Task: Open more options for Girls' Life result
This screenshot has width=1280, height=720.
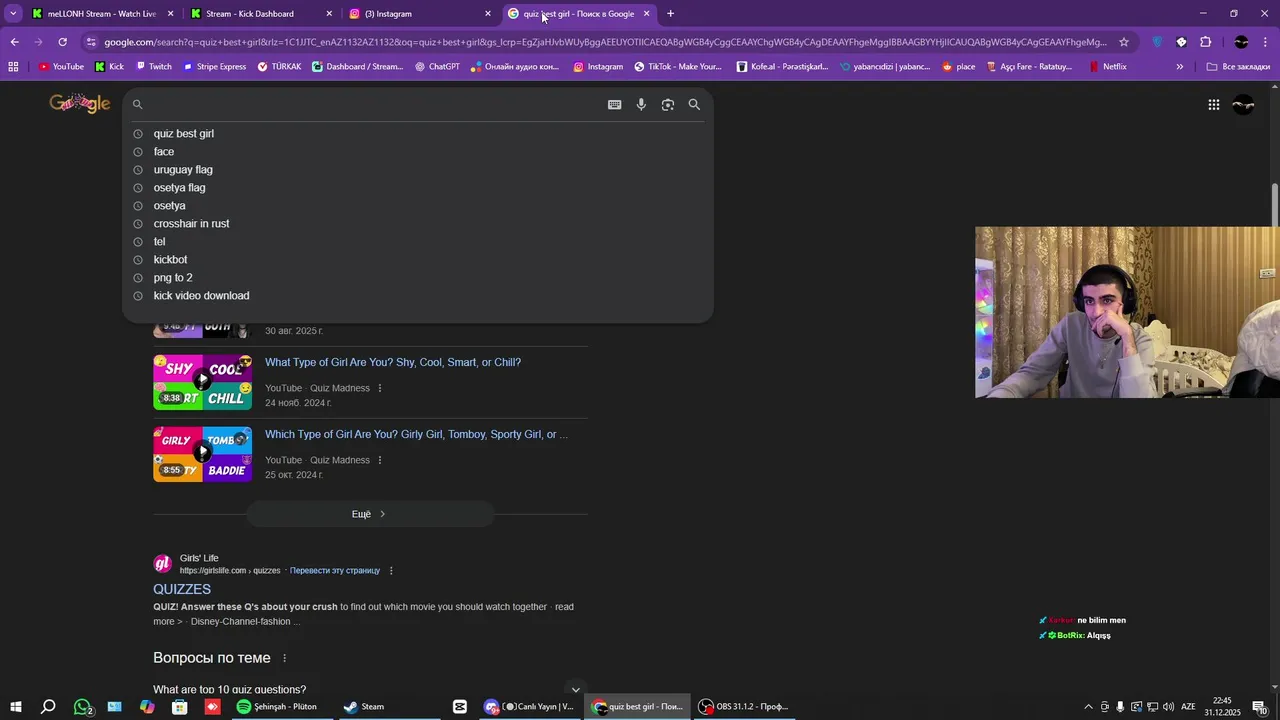Action: coord(391,570)
